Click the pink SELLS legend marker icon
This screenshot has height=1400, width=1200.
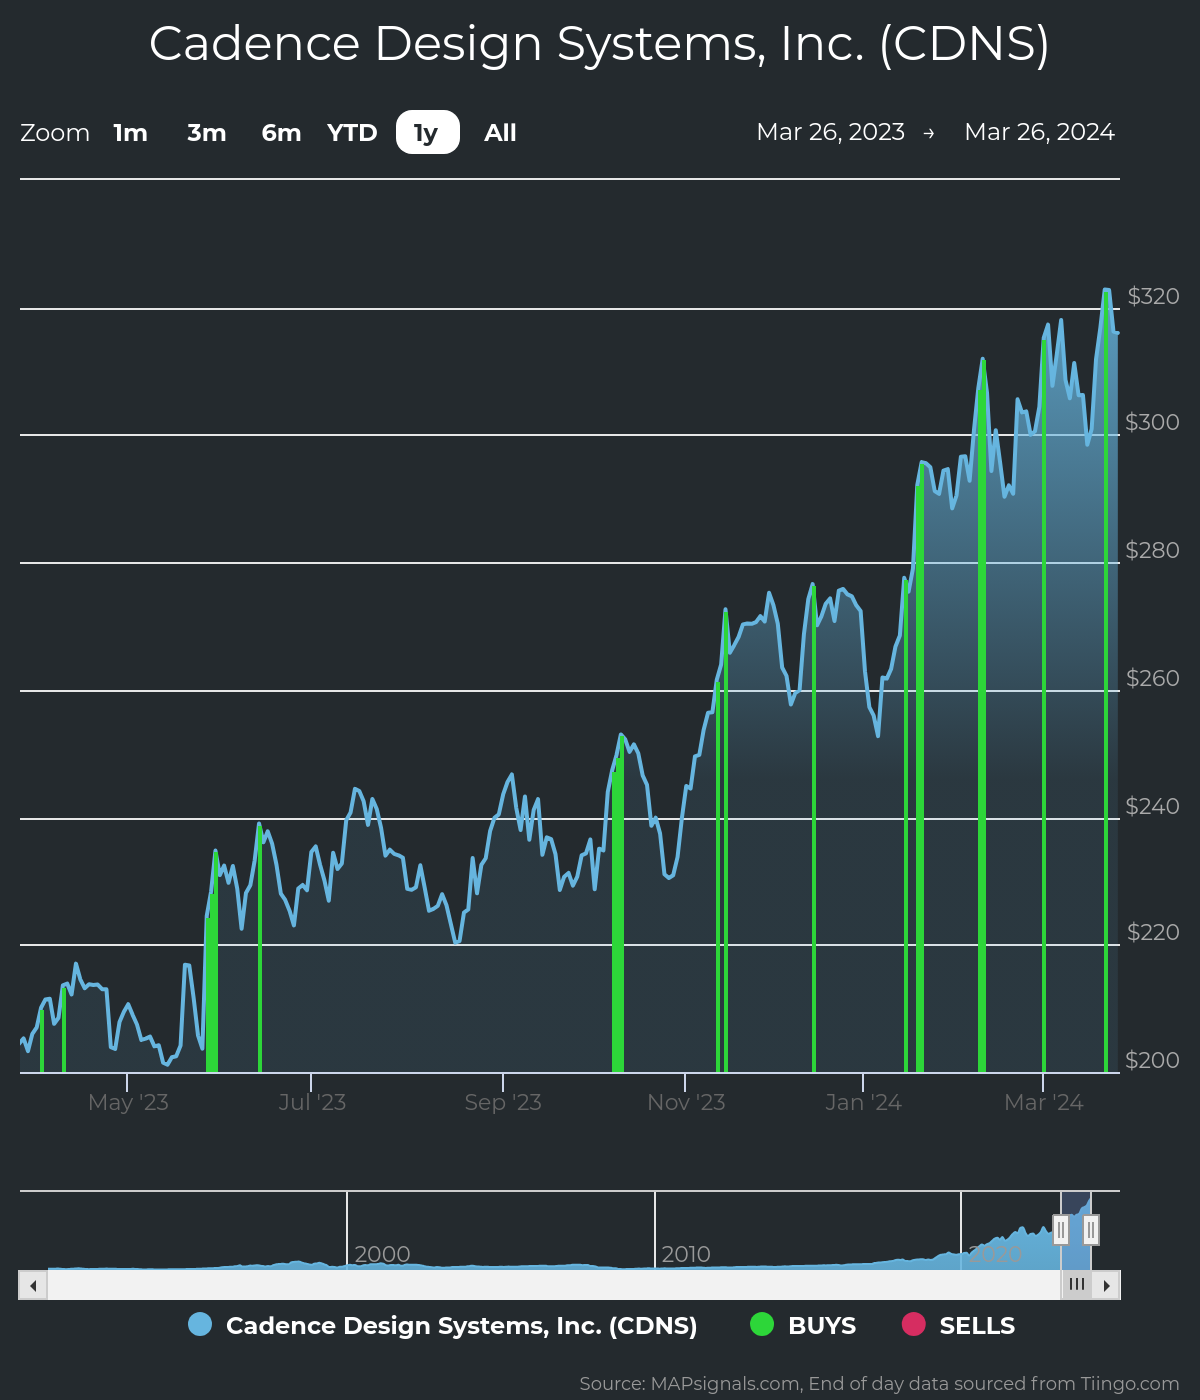point(912,1325)
